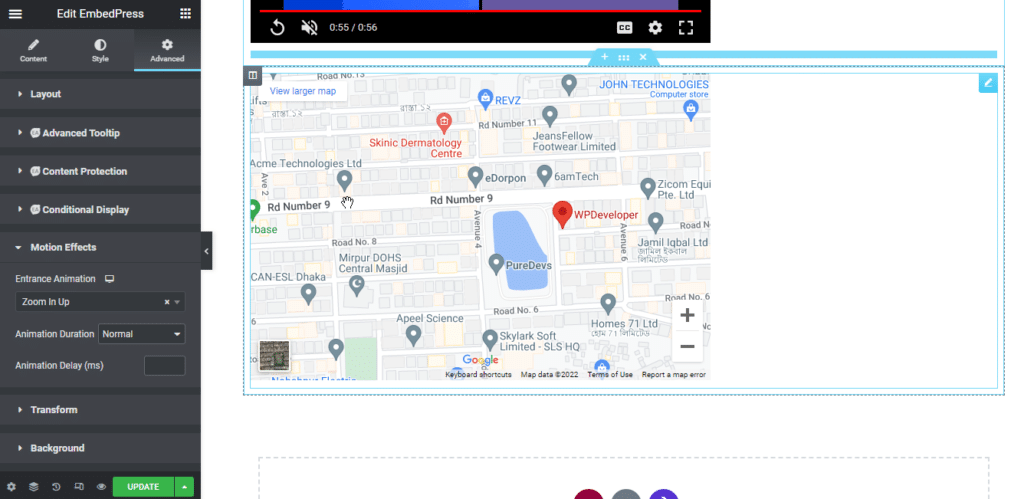Click the edit widget pencil icon
Viewport: 1024px width, 499px height.
click(x=988, y=82)
